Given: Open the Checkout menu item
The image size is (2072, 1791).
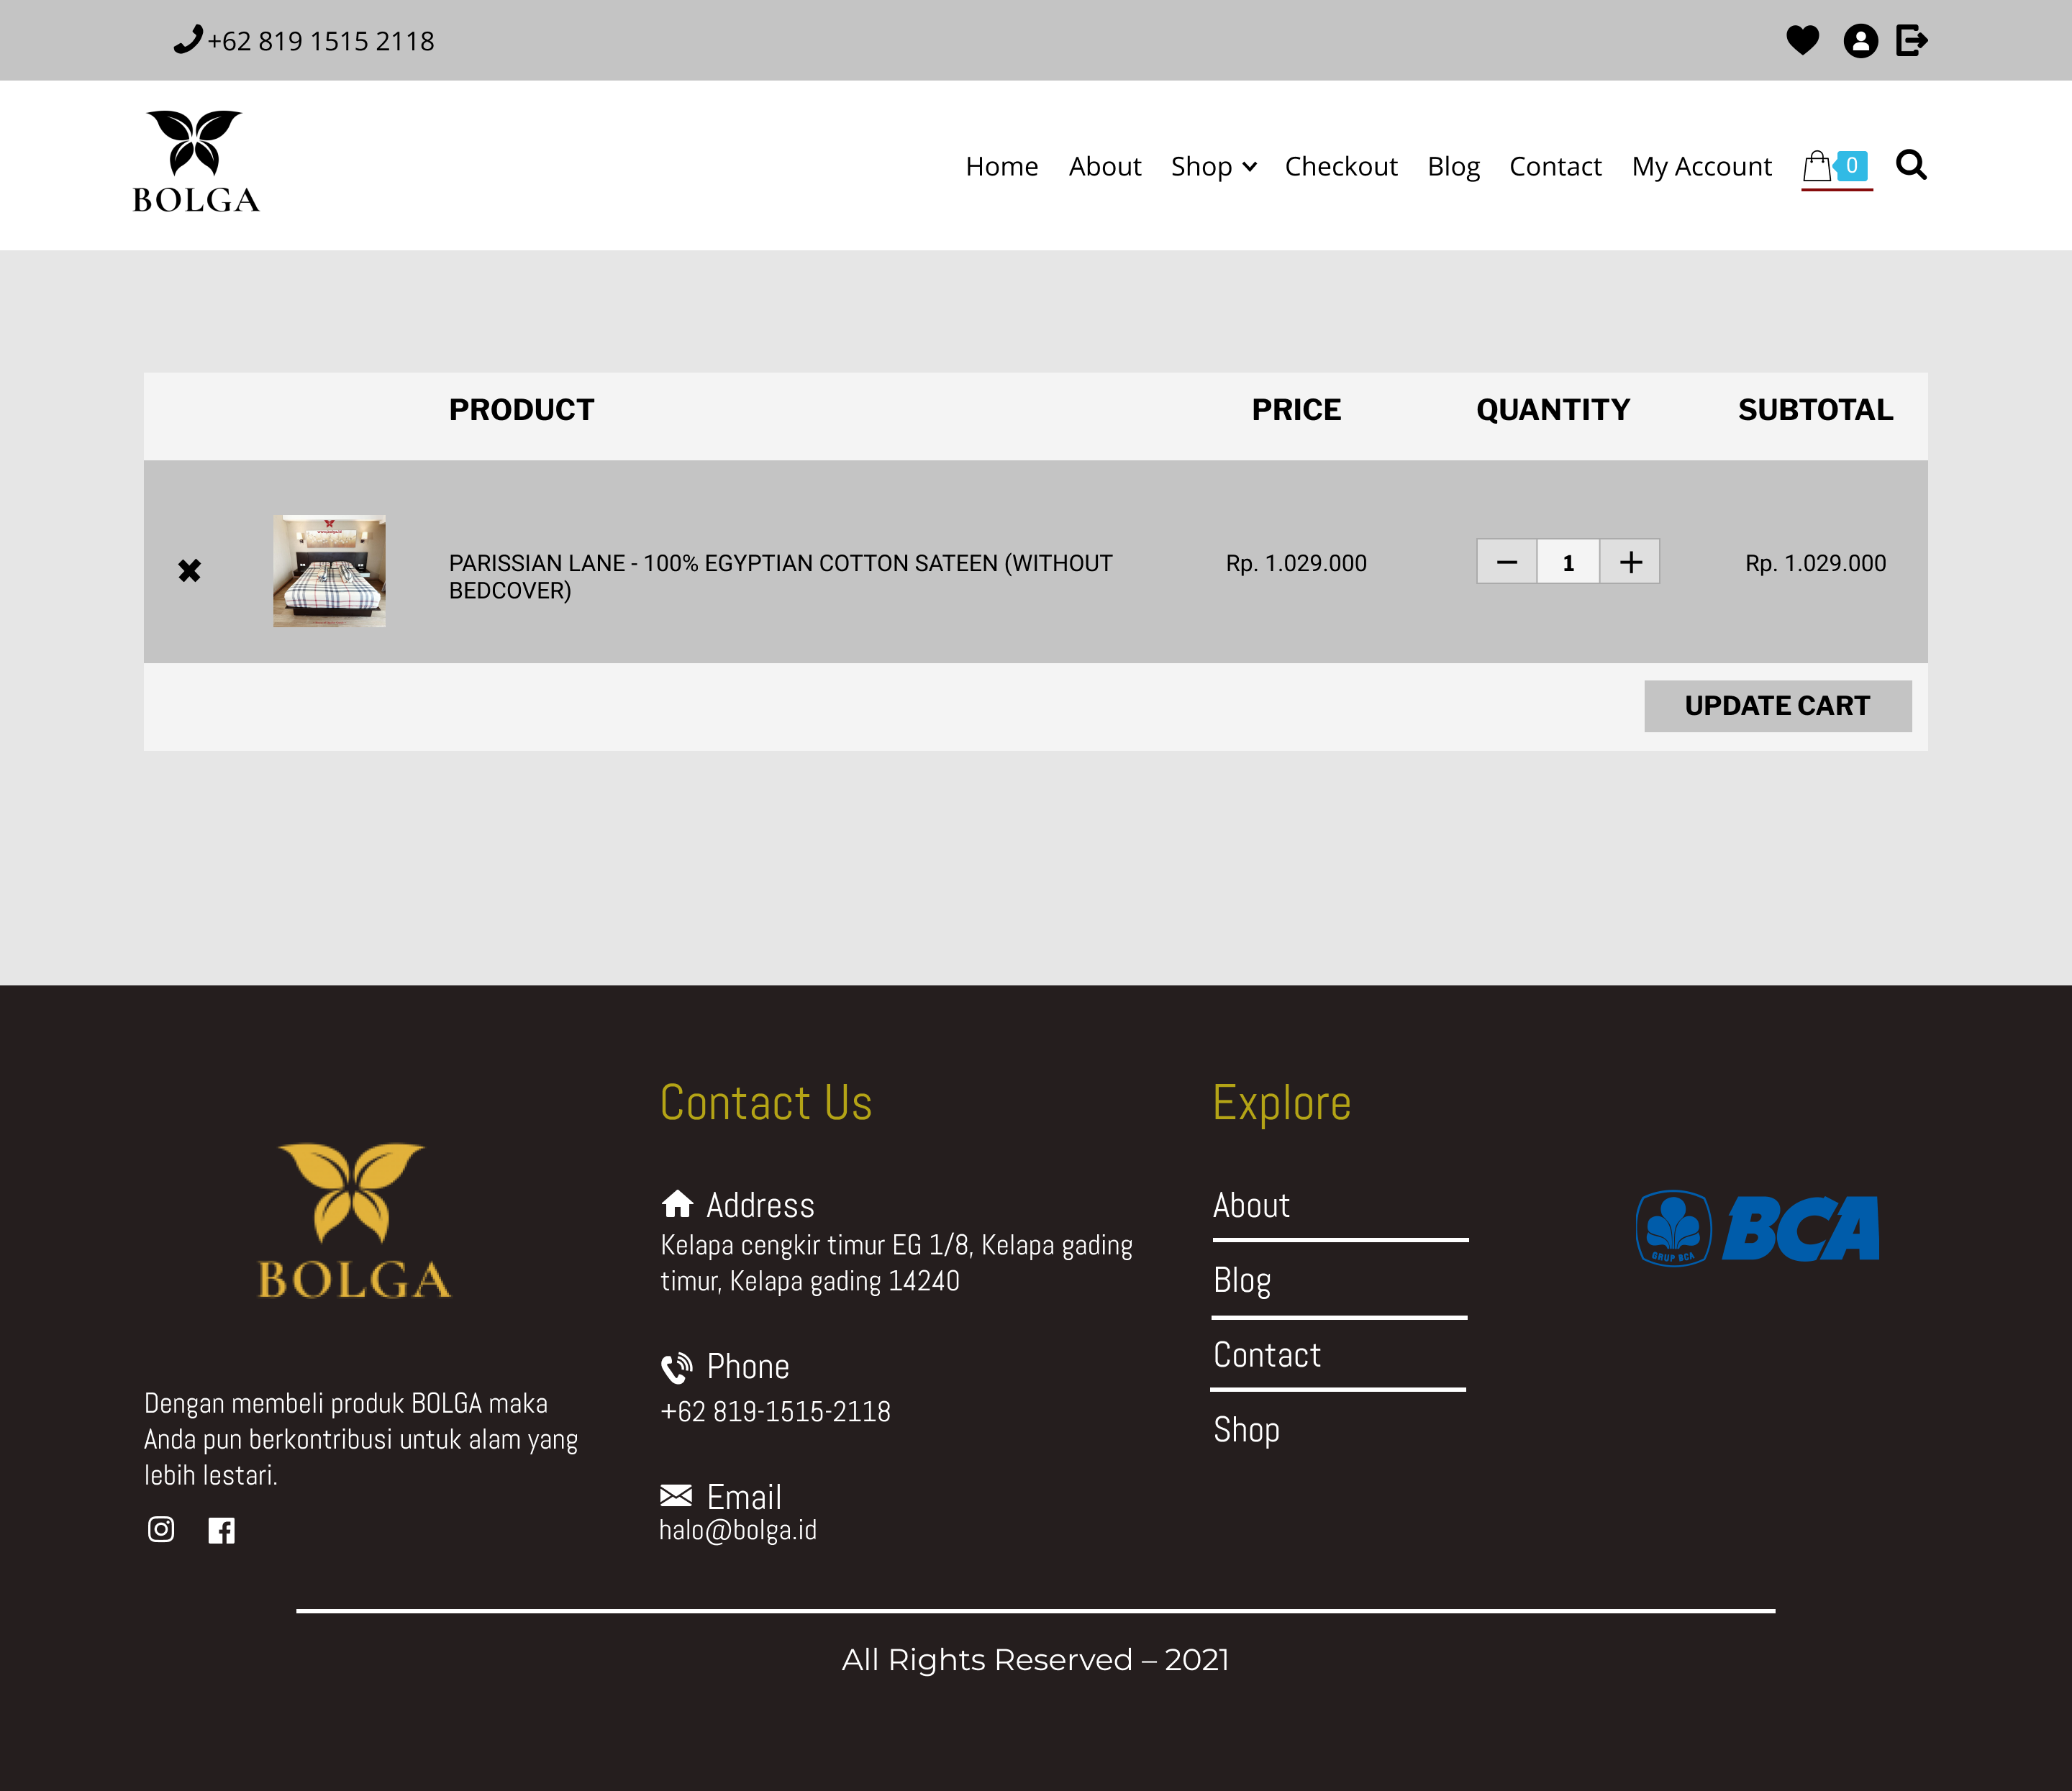Looking at the screenshot, I should (x=1340, y=166).
